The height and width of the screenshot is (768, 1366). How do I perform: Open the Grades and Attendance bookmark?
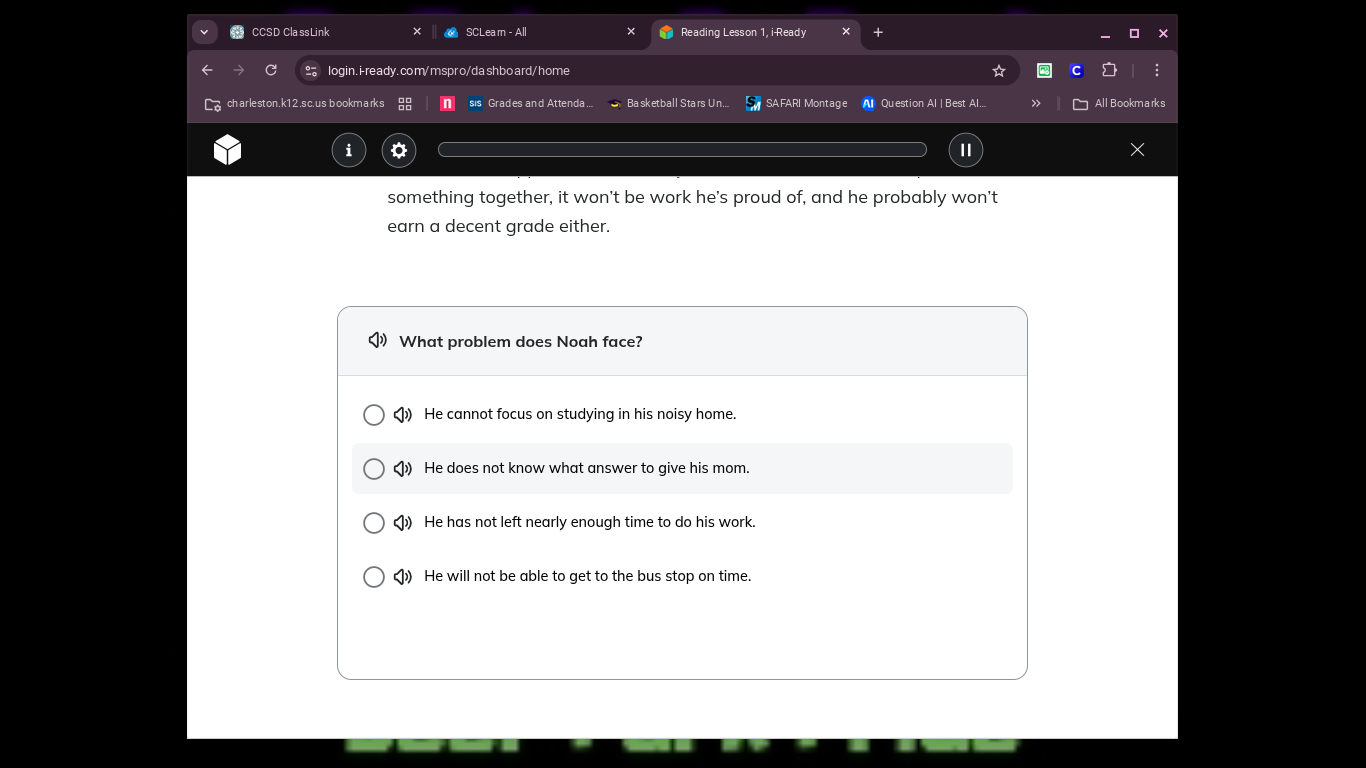click(x=531, y=103)
